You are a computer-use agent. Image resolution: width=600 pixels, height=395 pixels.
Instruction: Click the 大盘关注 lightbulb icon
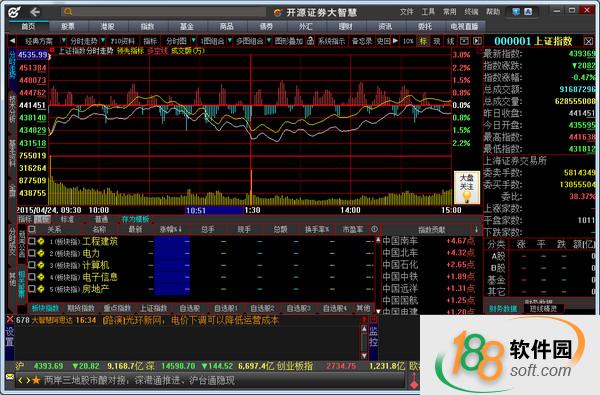(x=466, y=196)
